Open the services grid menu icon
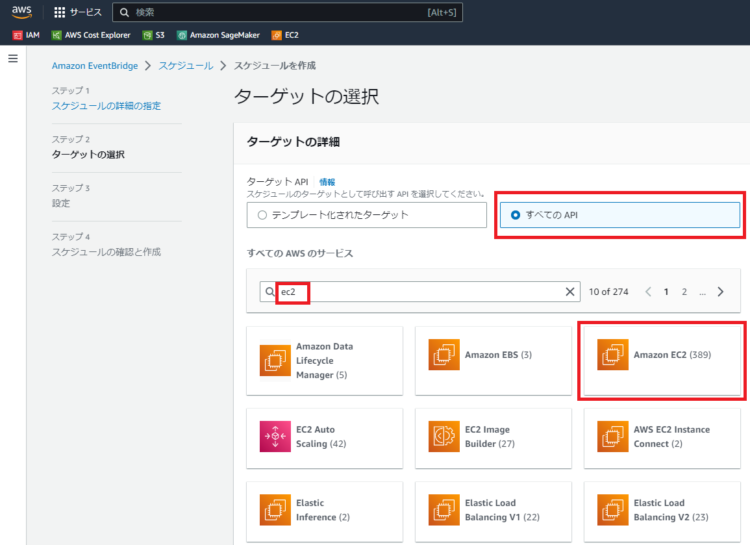This screenshot has height=545, width=750. [59, 12]
